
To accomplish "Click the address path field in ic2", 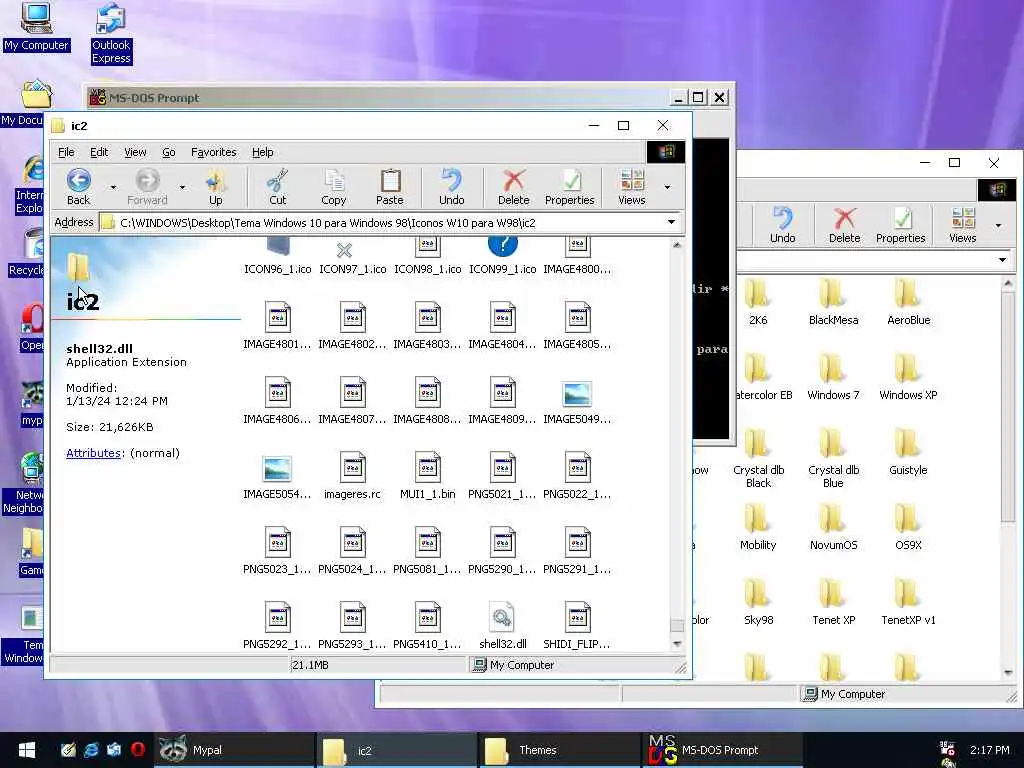I will (391, 223).
